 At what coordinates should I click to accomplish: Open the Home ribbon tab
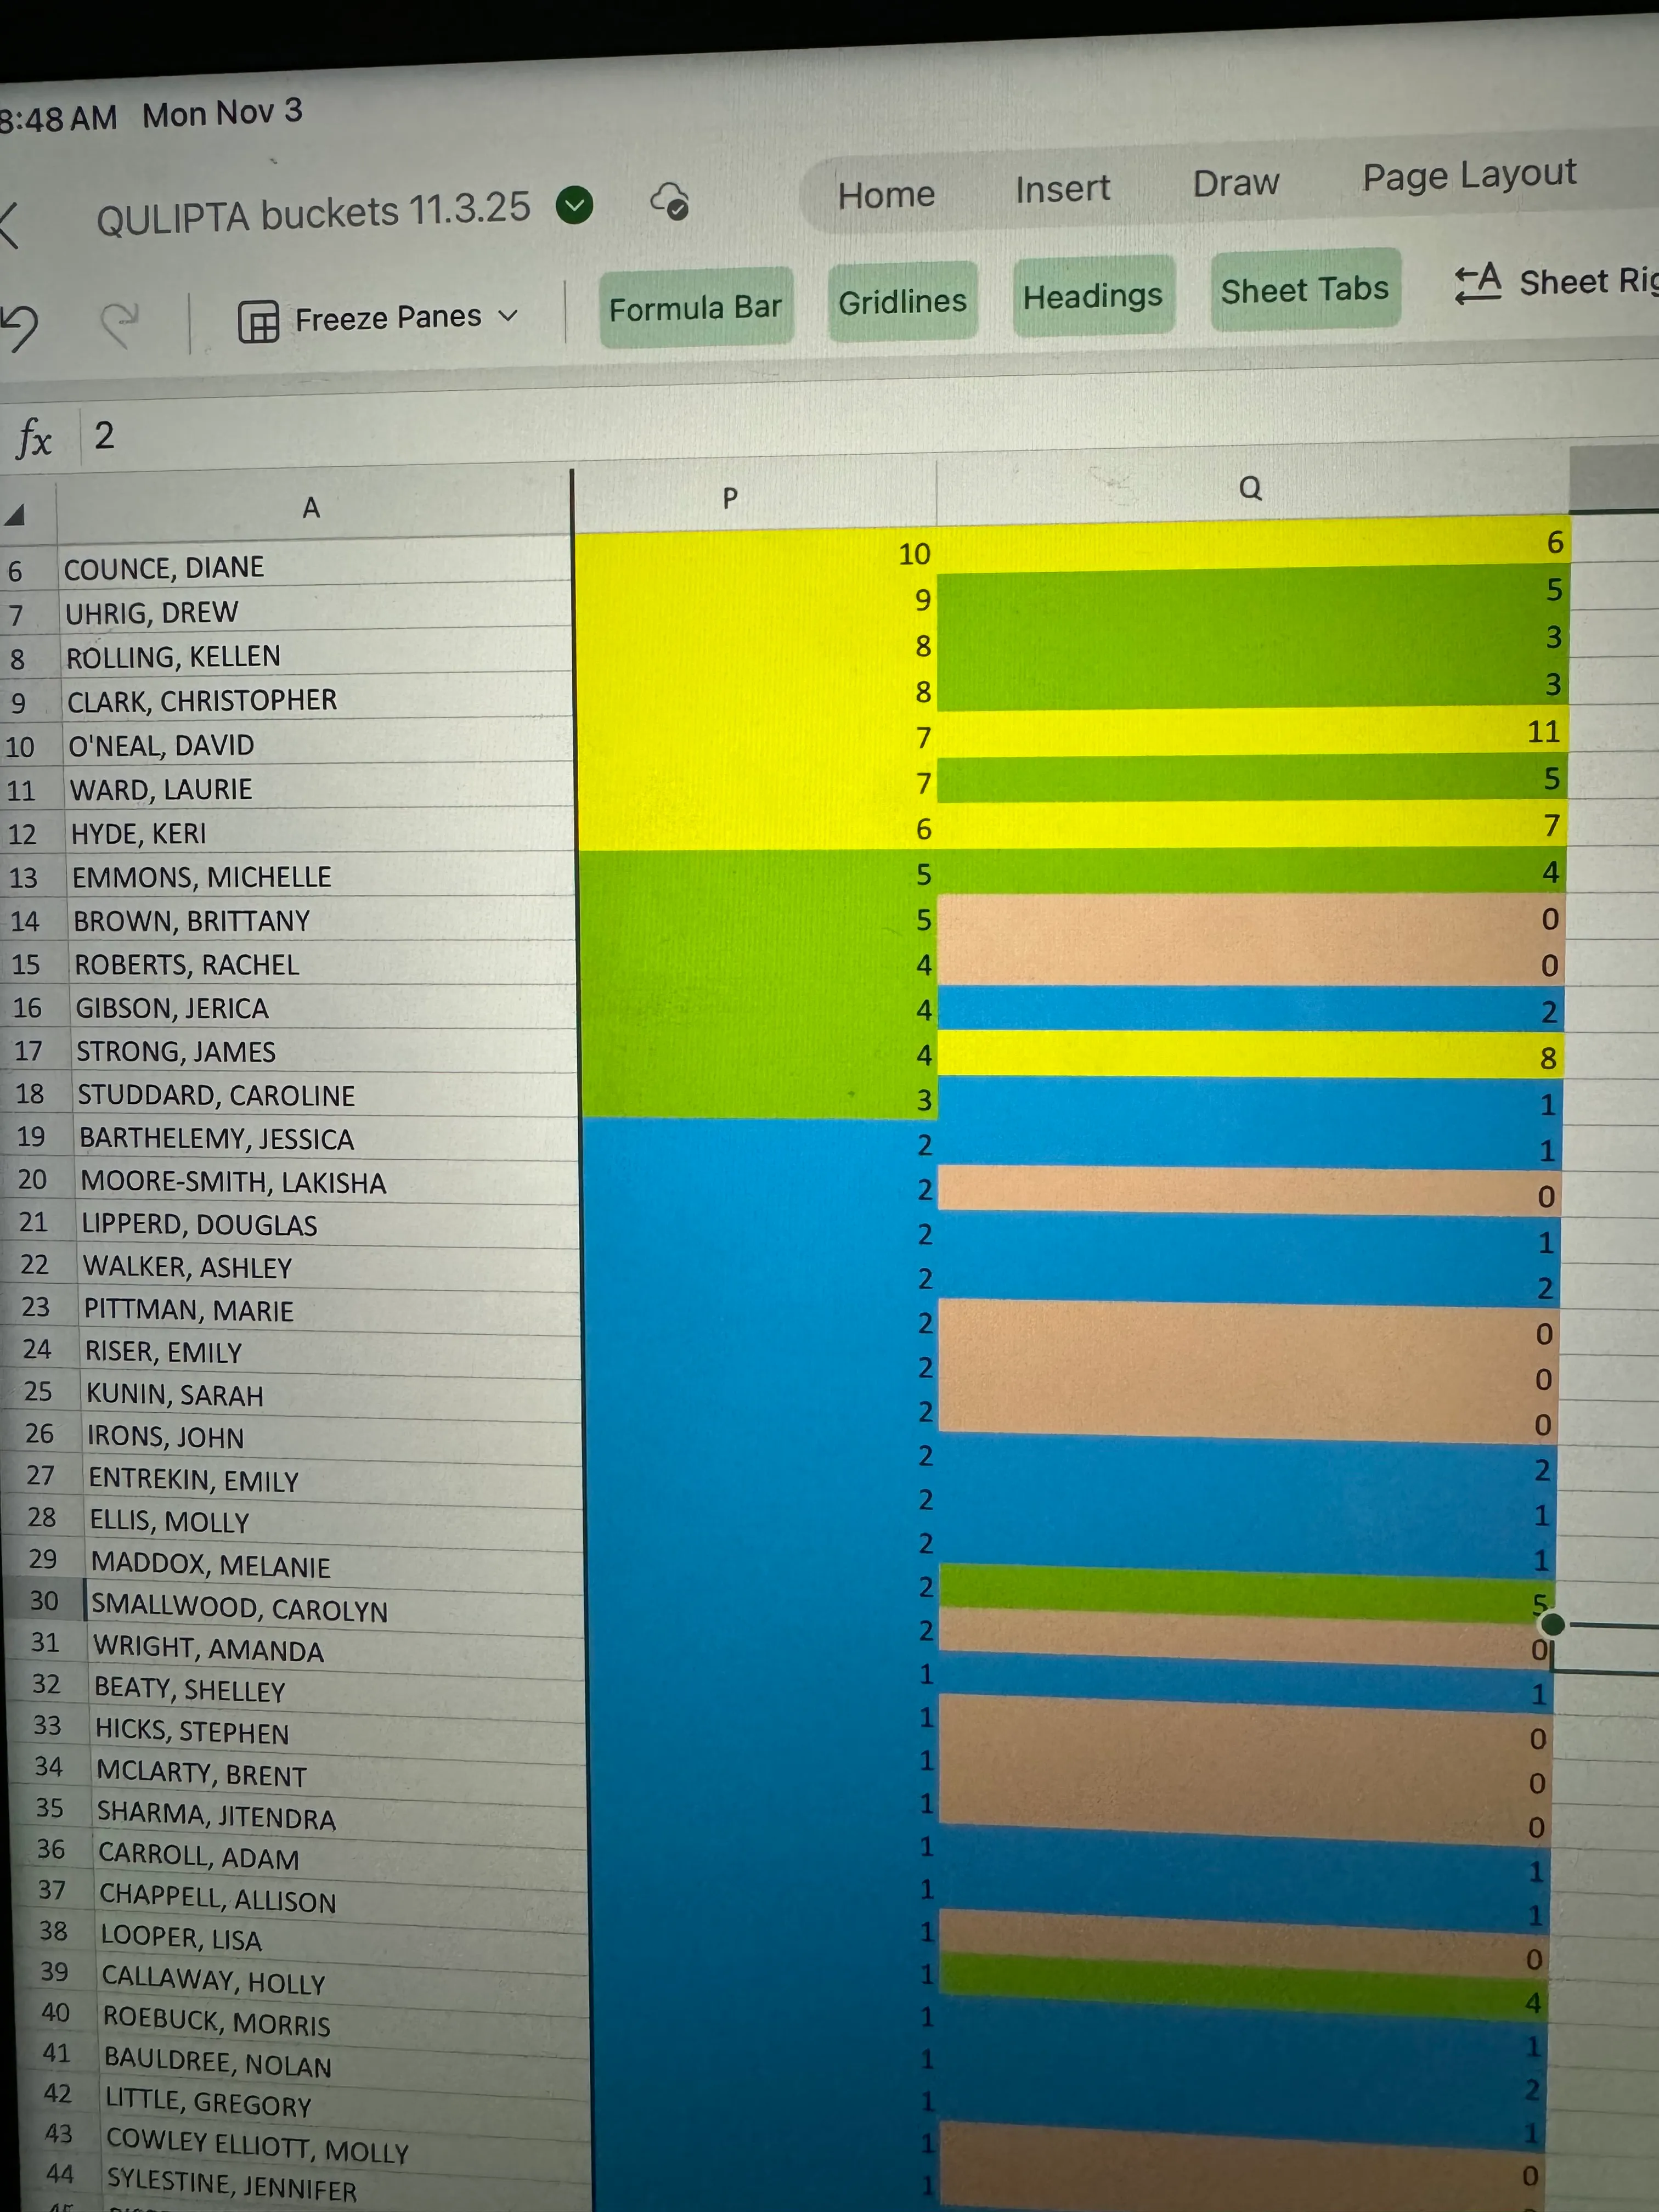tap(886, 194)
